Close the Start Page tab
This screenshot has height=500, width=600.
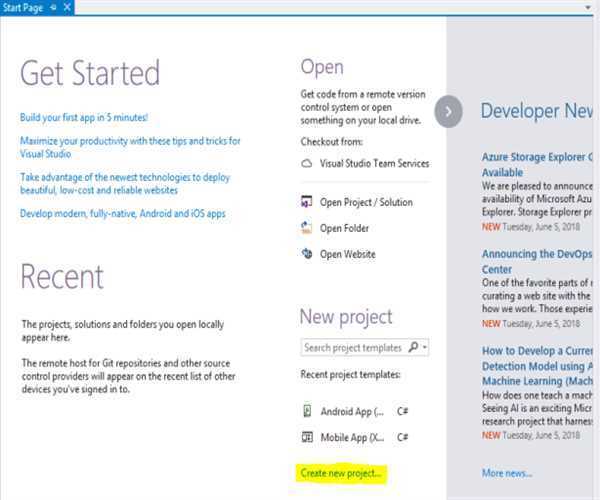[67, 7]
